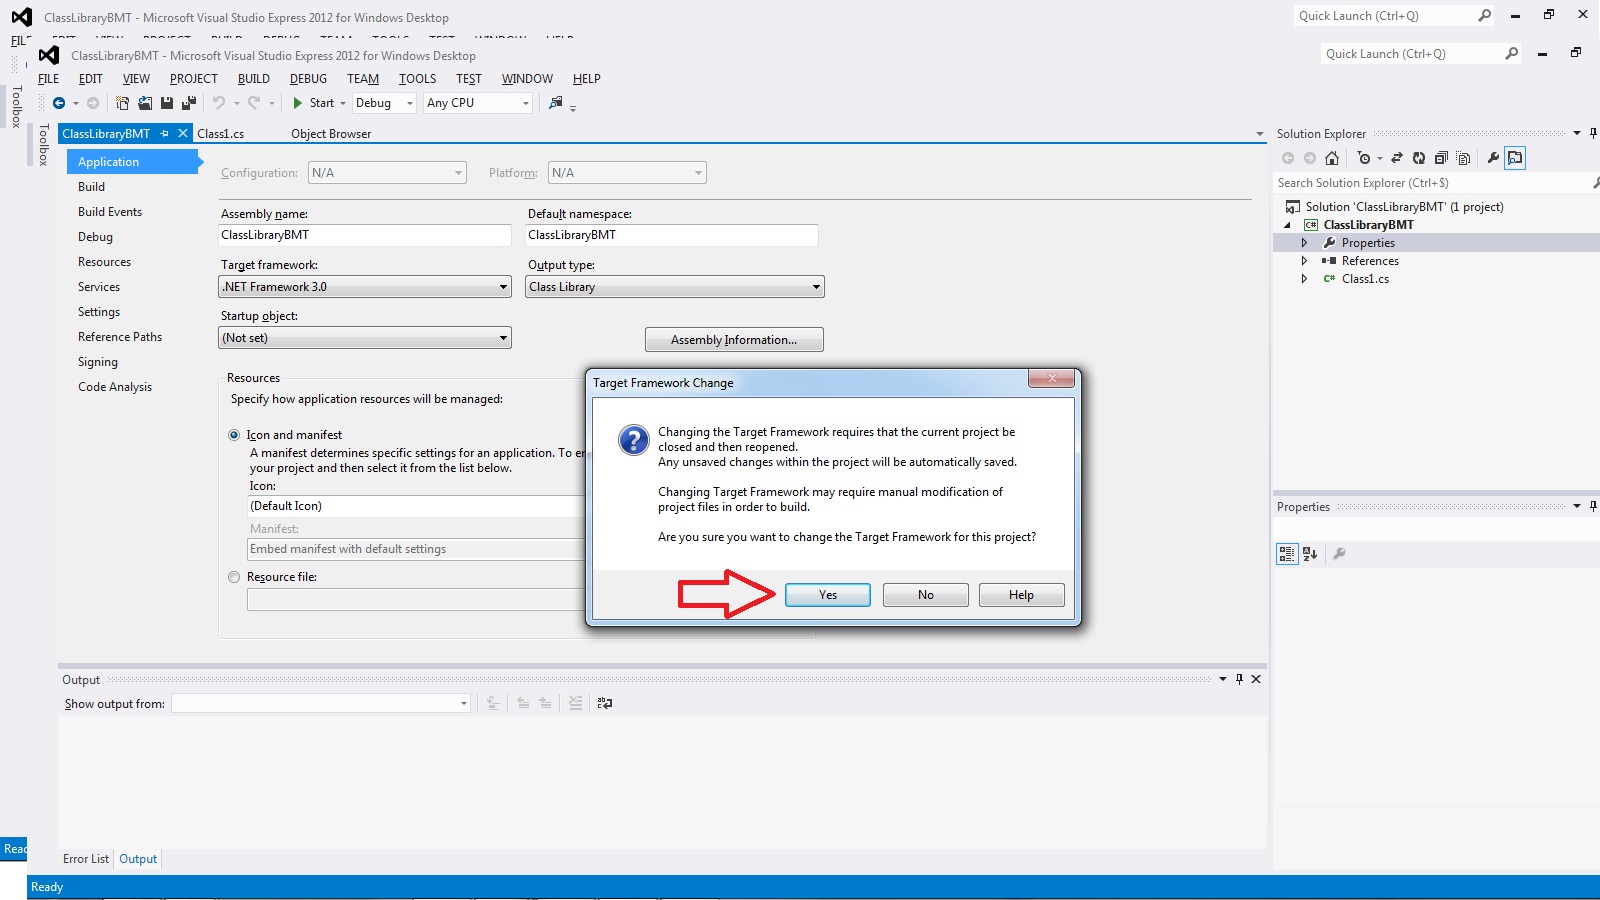Viewport: 1600px width, 900px height.
Task: Open the Error List tab
Action: 86,859
